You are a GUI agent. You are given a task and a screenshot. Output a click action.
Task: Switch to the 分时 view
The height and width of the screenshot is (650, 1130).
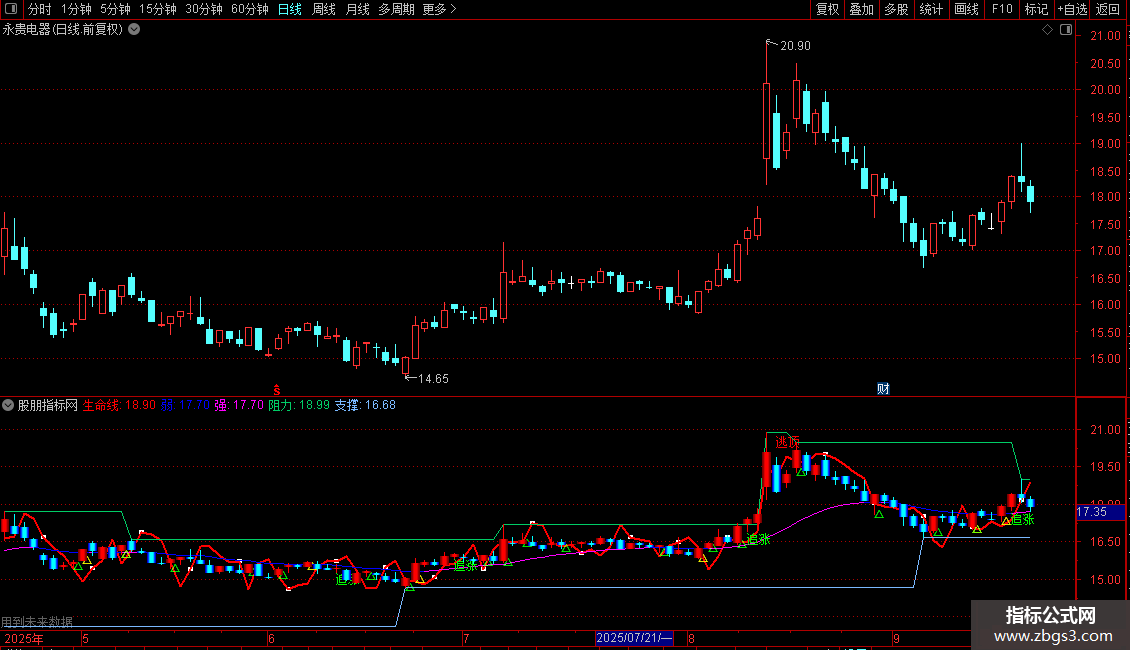[x=40, y=9]
